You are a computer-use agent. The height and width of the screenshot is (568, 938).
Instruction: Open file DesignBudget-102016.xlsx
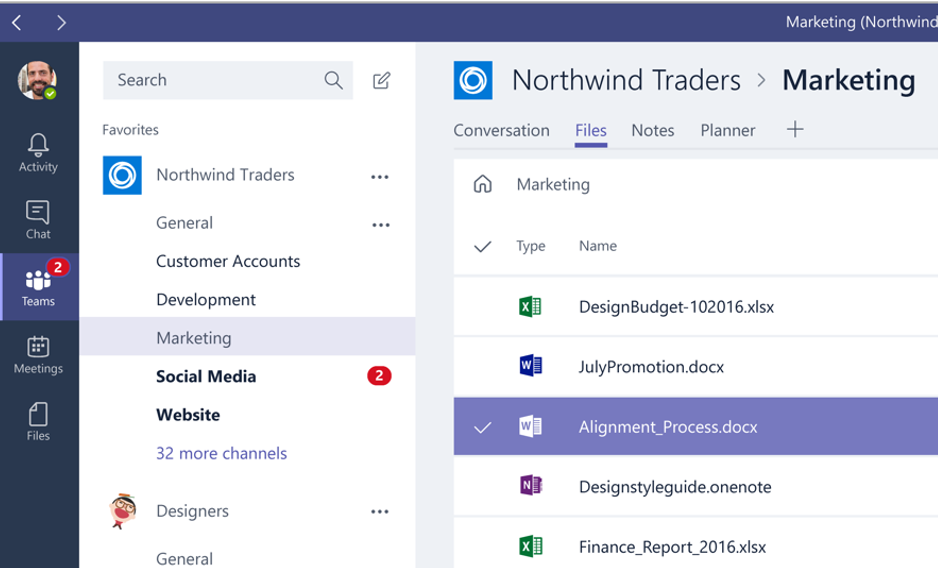coord(676,307)
